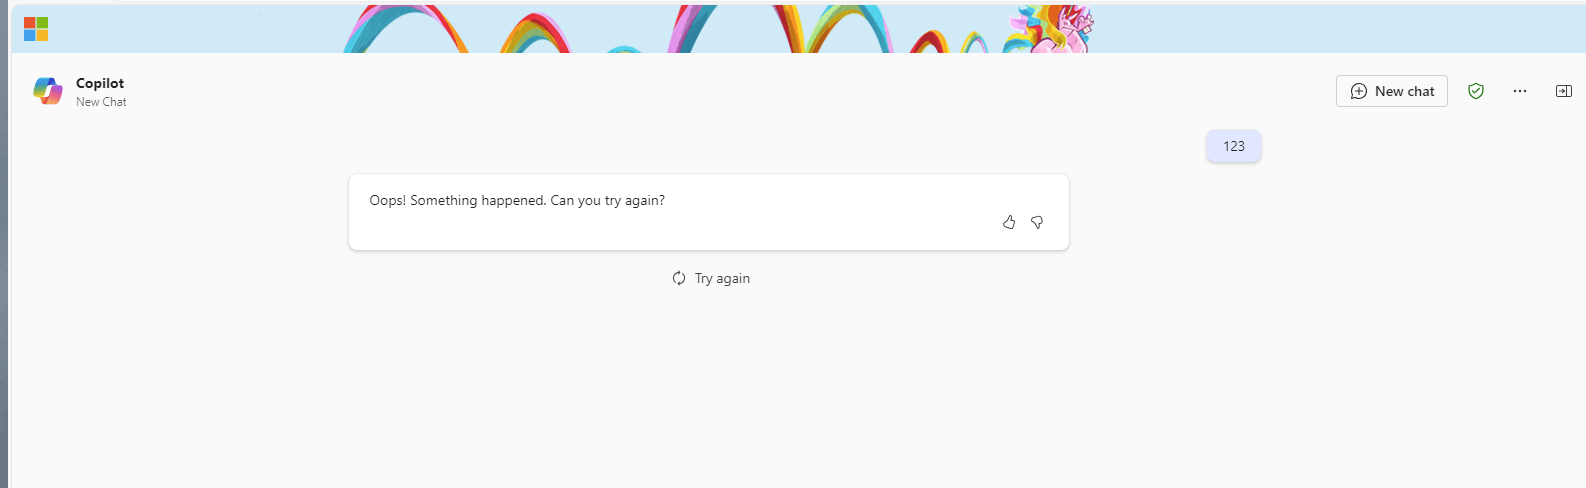1586x488 pixels.
Task: Give thumbs up on the error response
Action: click(1009, 222)
